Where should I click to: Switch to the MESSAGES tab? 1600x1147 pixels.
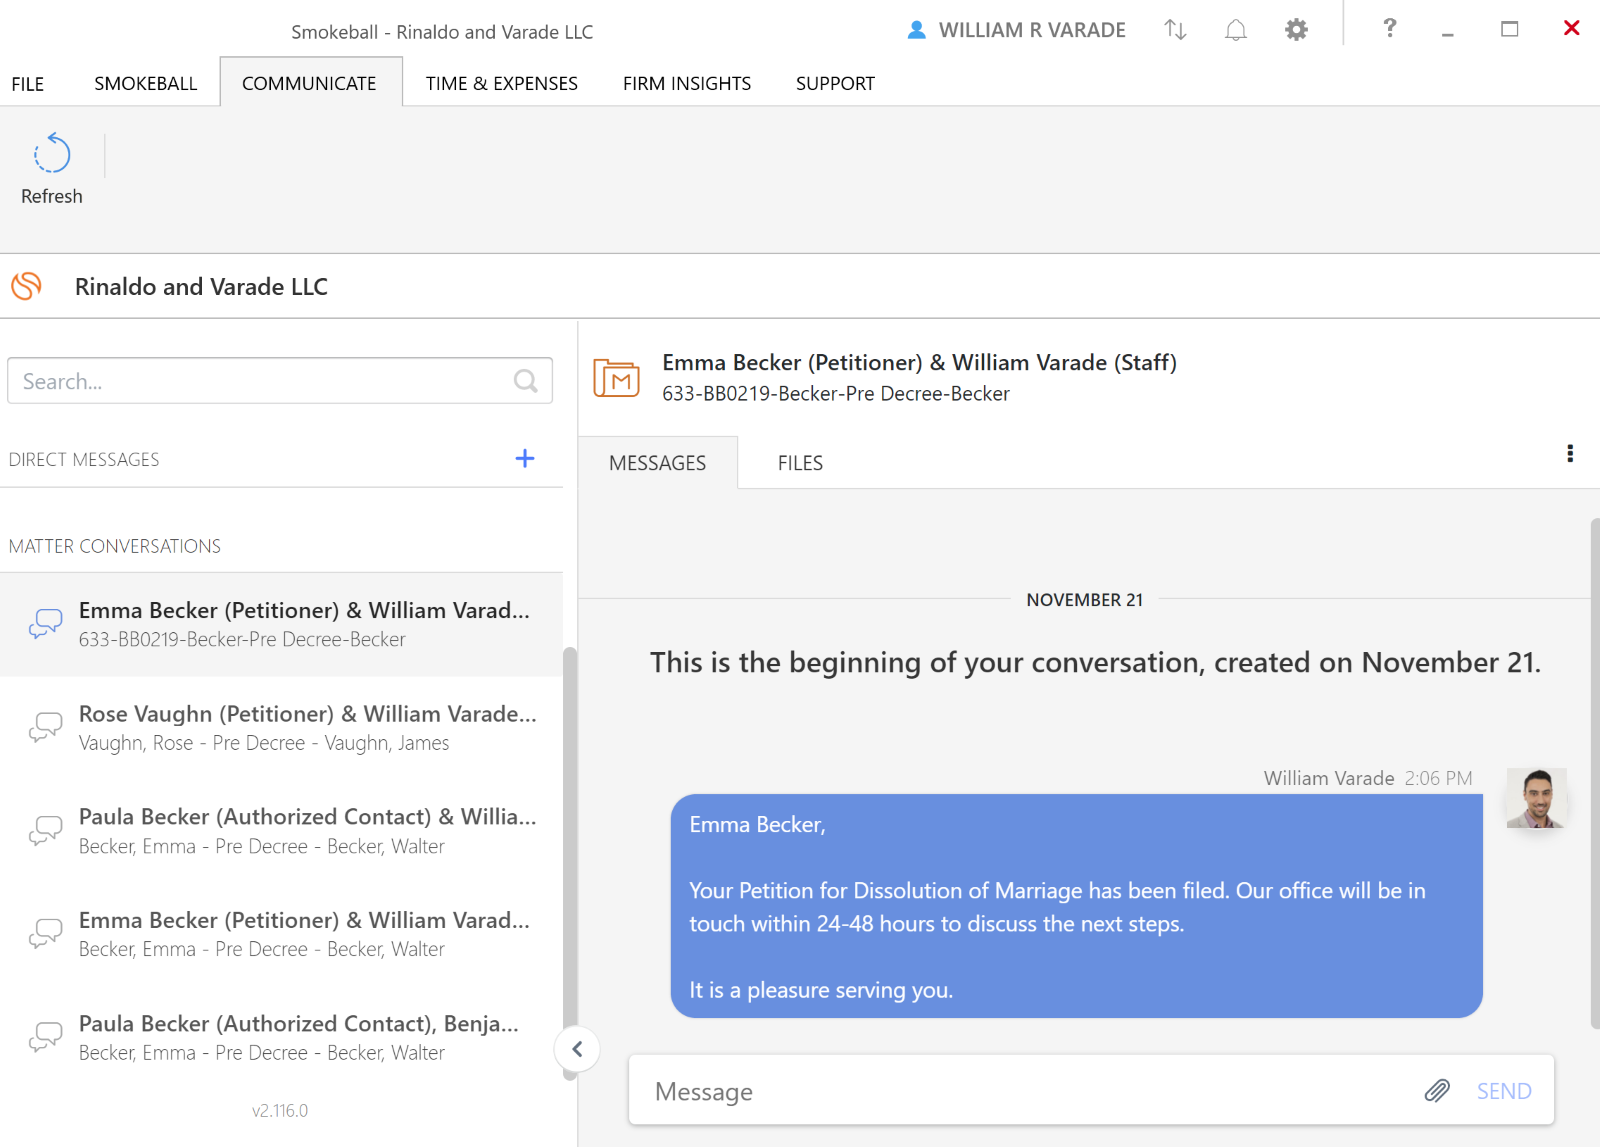(658, 463)
